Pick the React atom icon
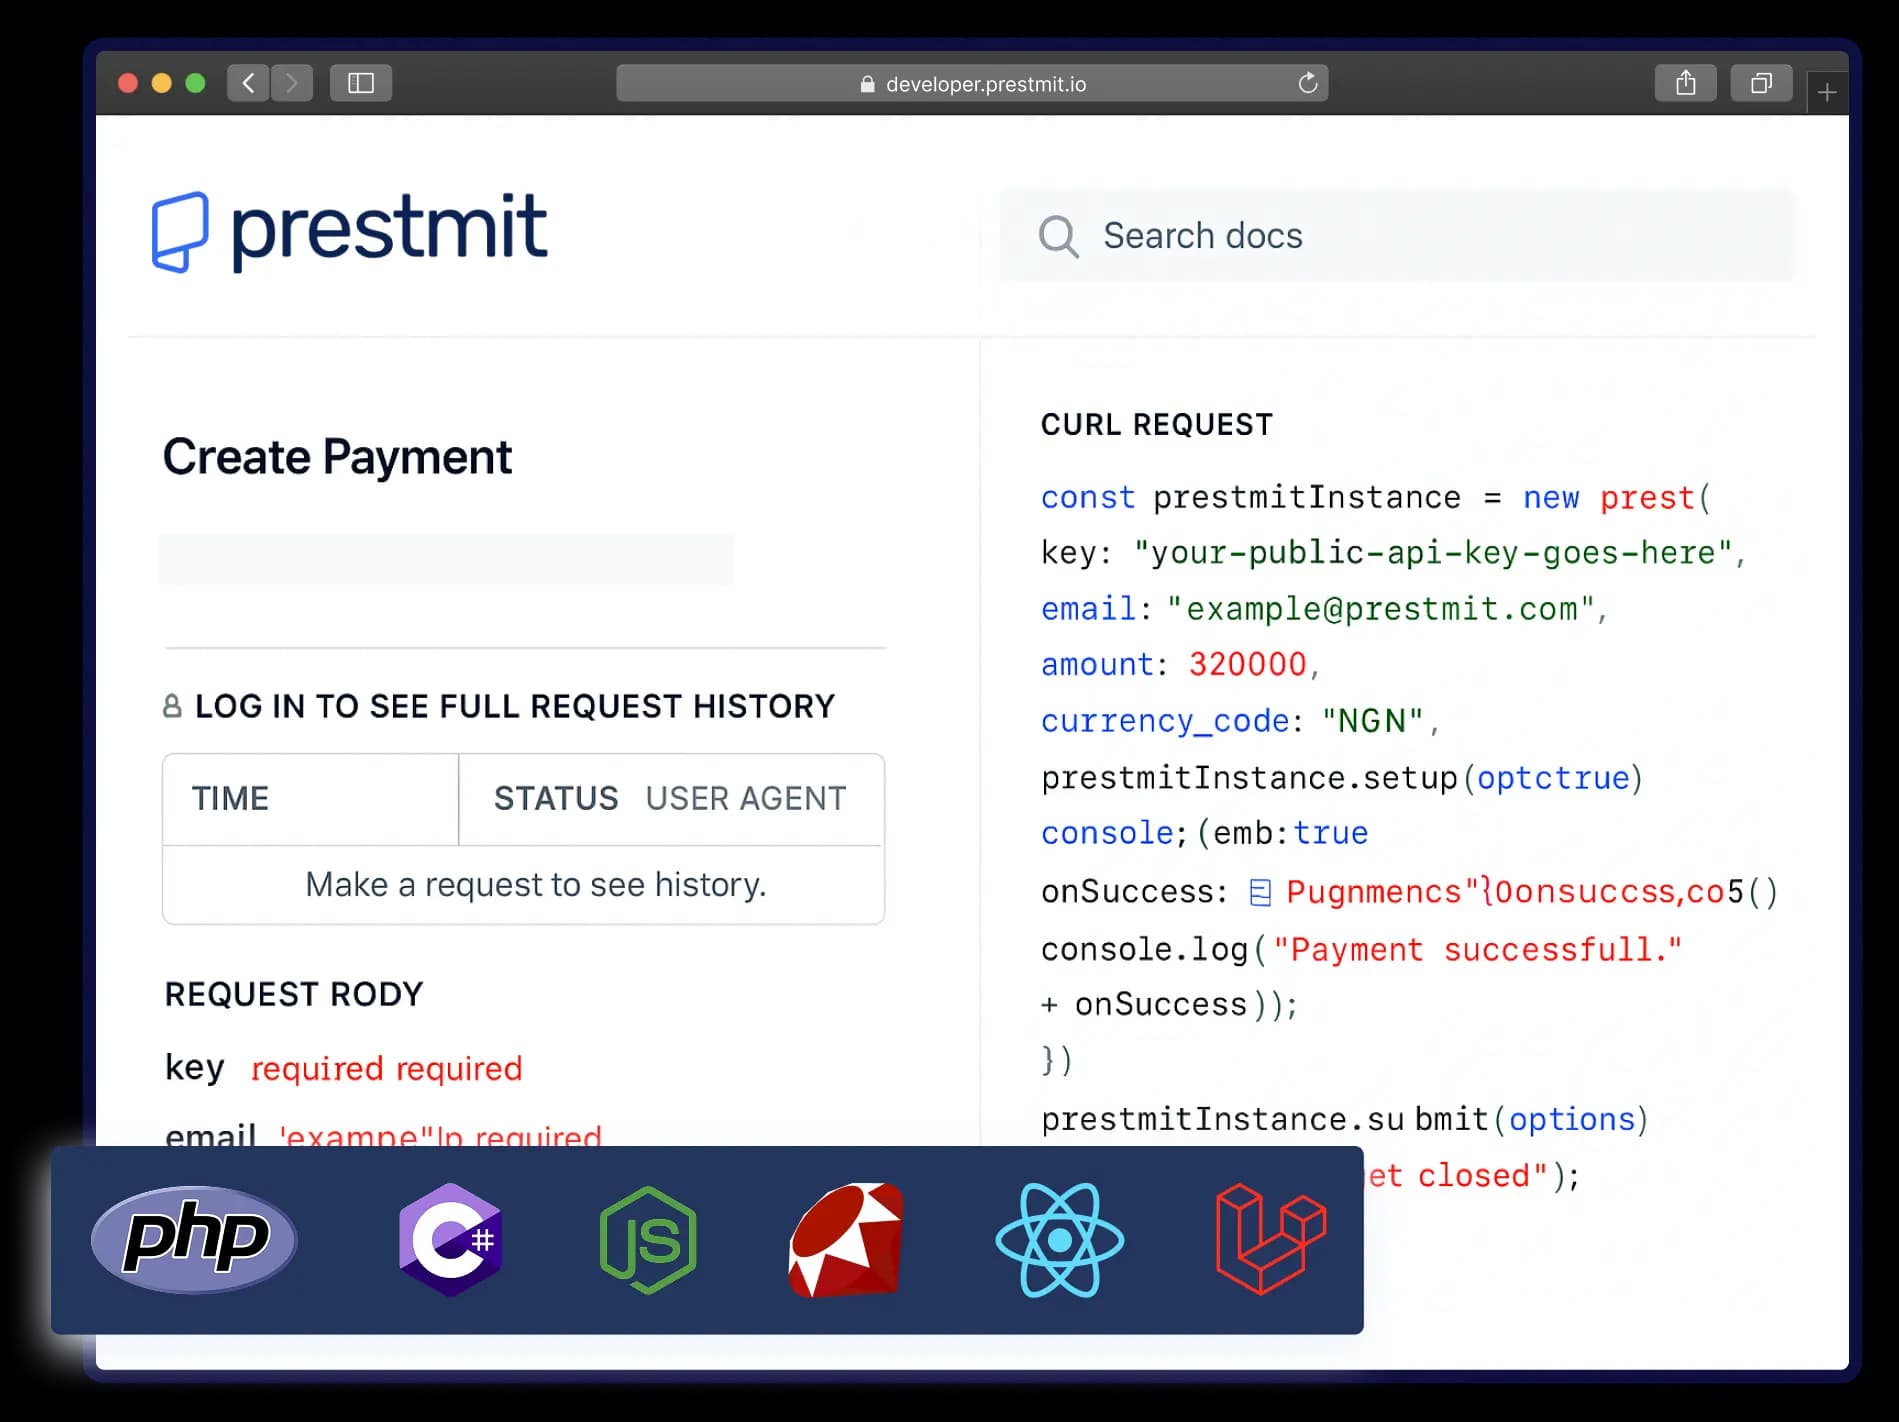This screenshot has height=1422, width=1899. coord(1060,1240)
